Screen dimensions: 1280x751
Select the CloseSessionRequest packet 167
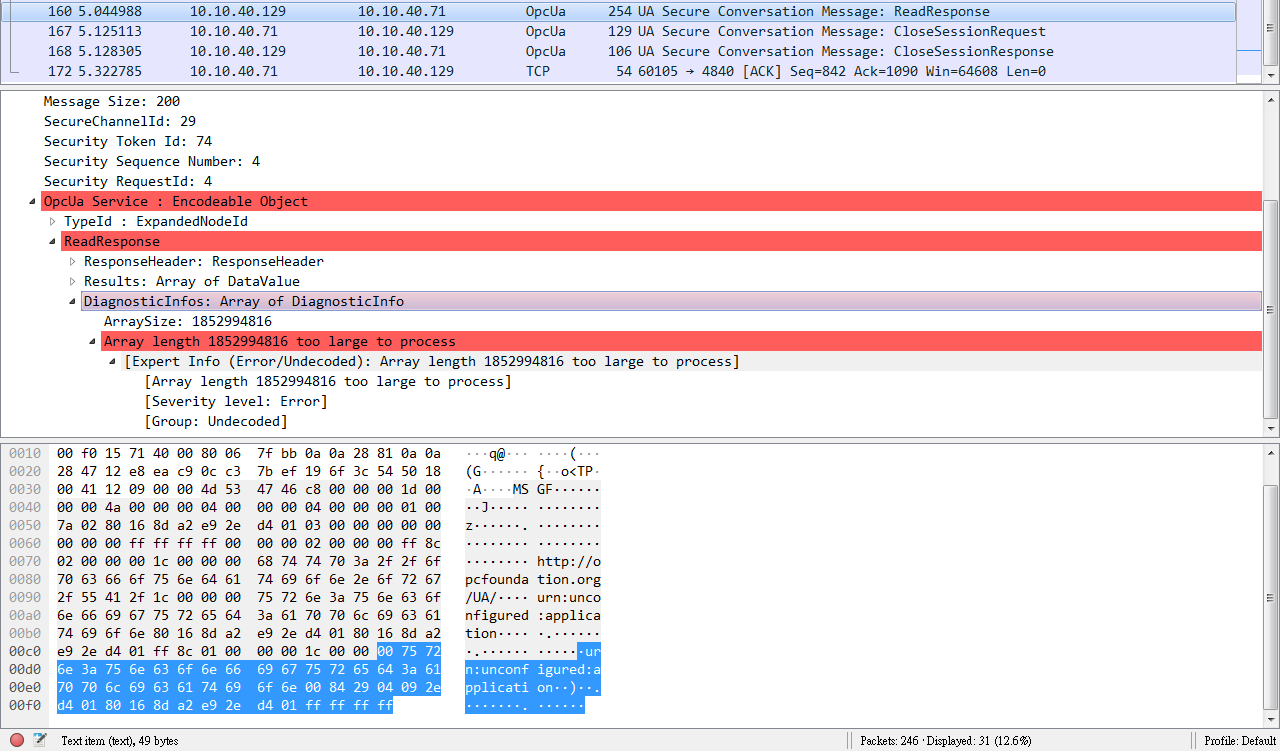(x=400, y=31)
